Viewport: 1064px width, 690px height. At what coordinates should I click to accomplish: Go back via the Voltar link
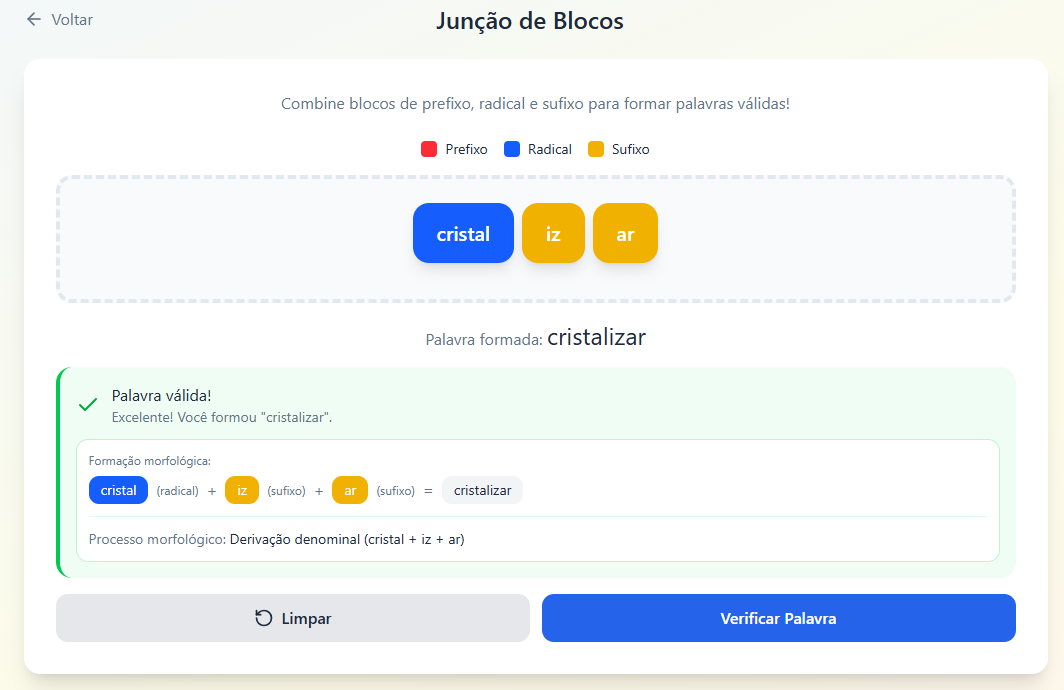point(59,20)
